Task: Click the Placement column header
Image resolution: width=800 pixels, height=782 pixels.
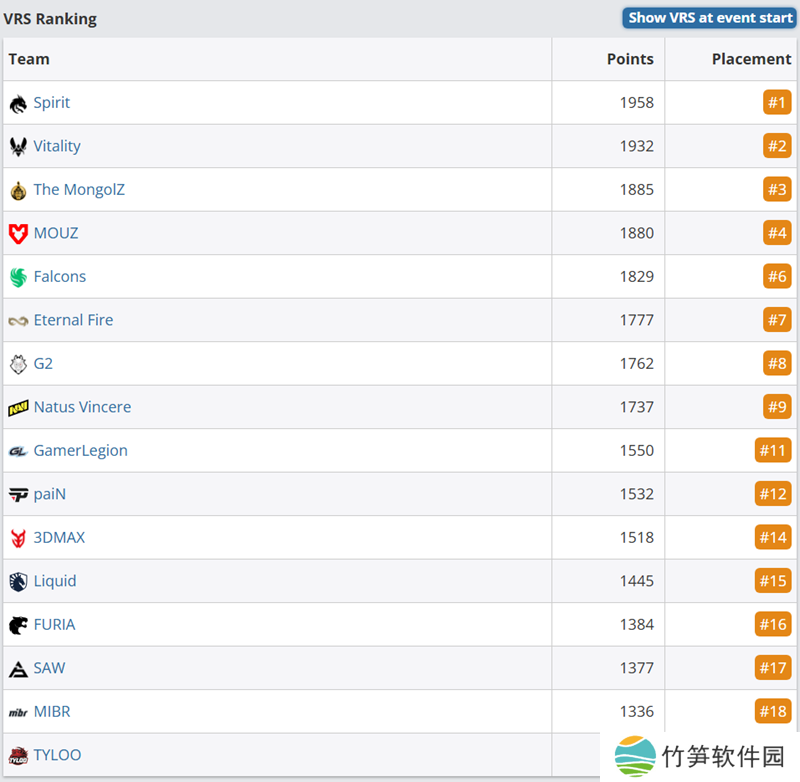Action: [x=751, y=59]
